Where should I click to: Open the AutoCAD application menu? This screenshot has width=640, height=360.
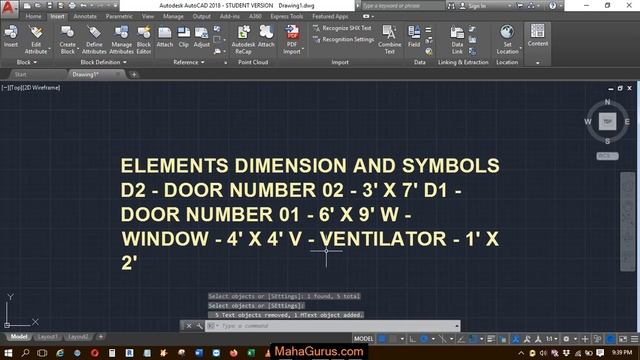(x=9, y=8)
